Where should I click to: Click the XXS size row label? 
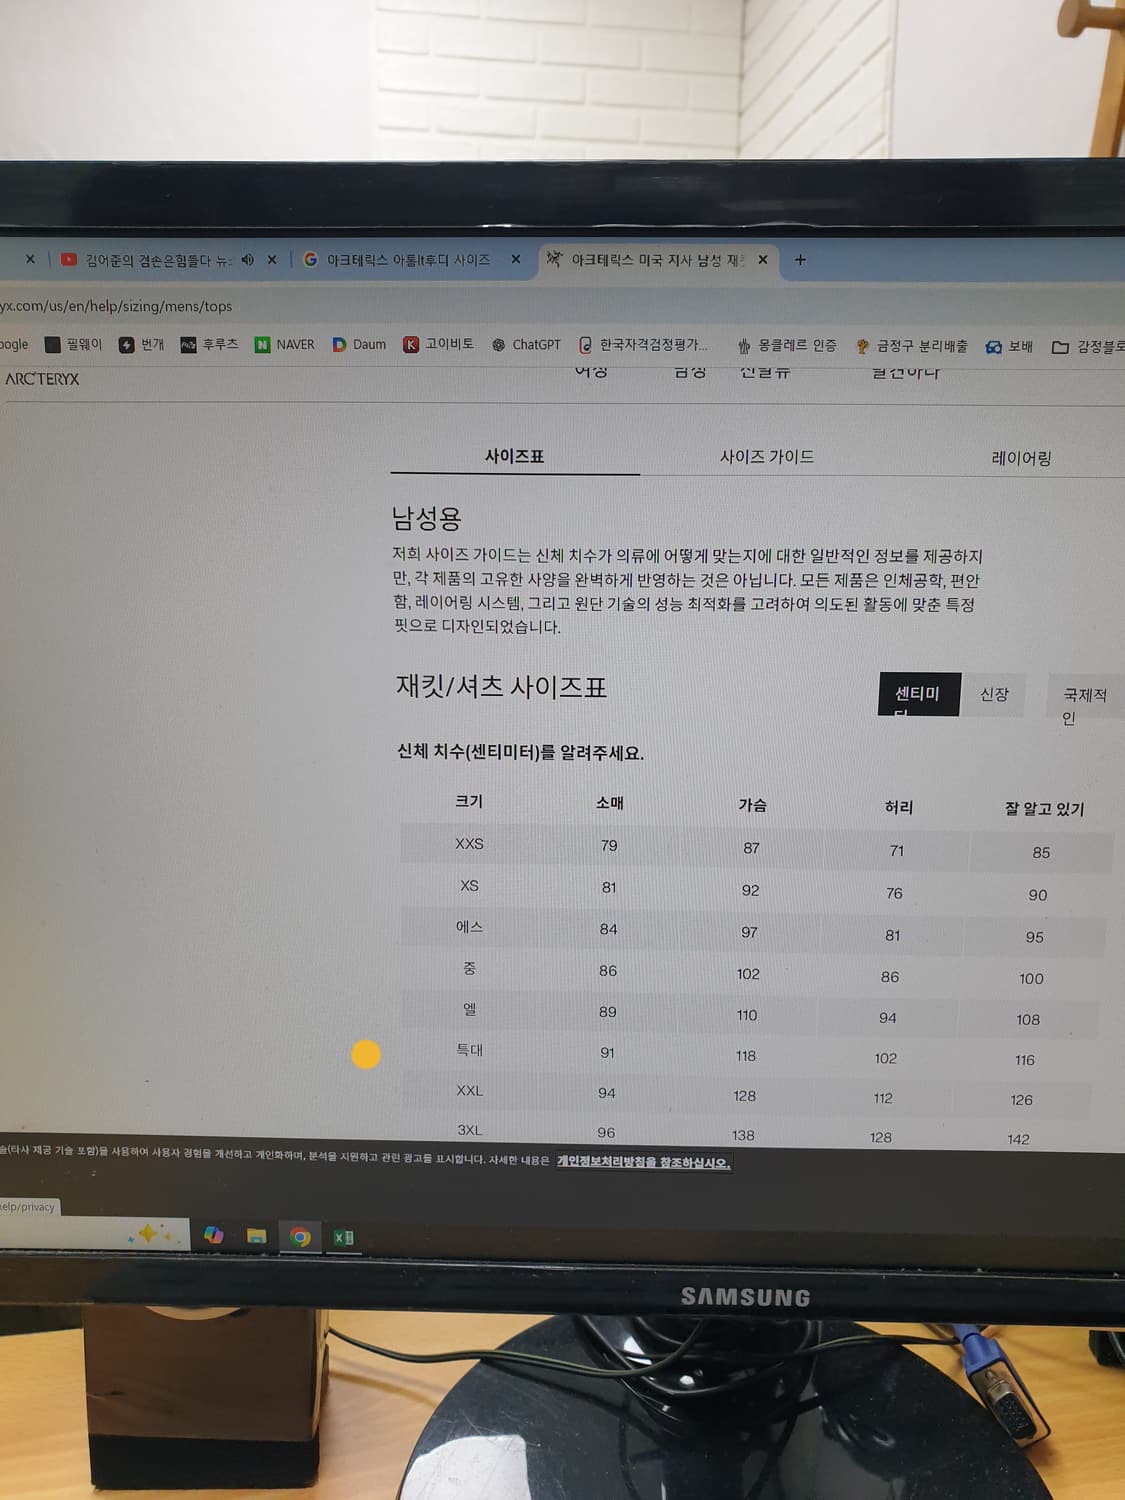click(469, 844)
